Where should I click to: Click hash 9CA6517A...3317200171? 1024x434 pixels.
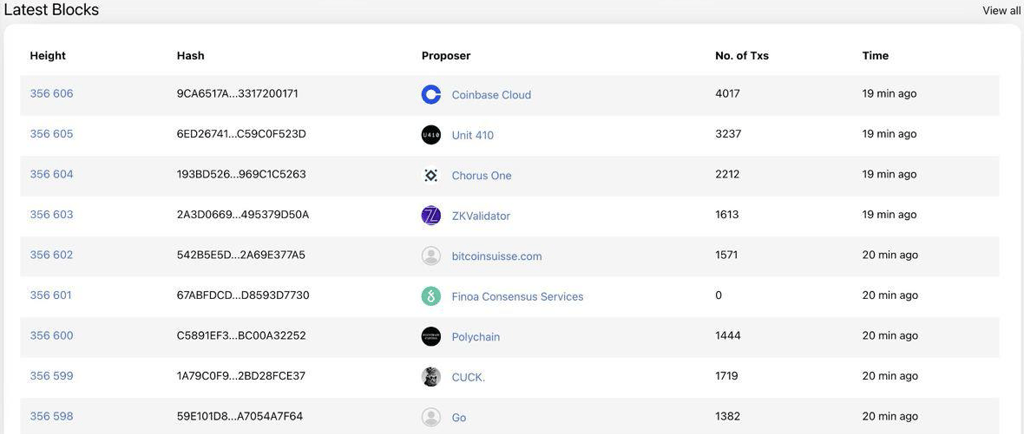(x=237, y=94)
